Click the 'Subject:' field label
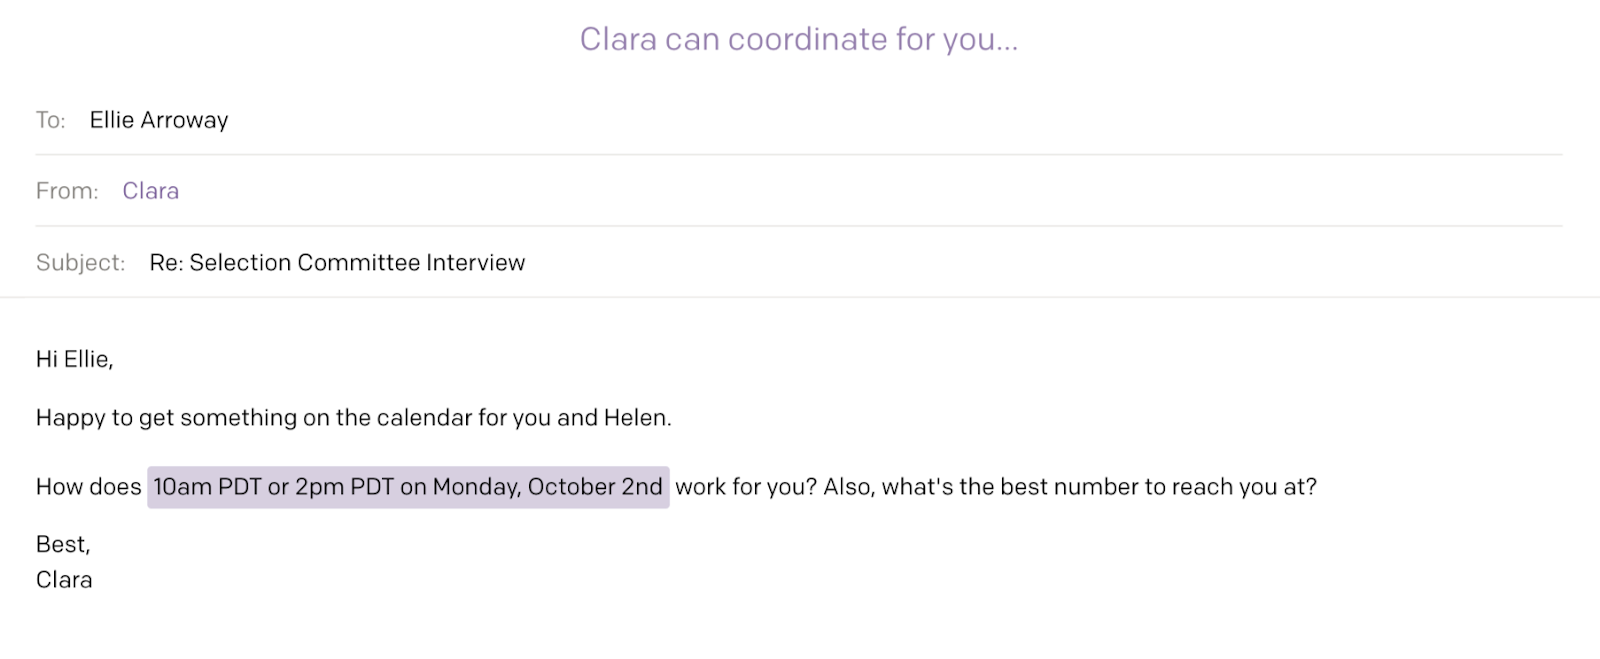 click(x=80, y=262)
